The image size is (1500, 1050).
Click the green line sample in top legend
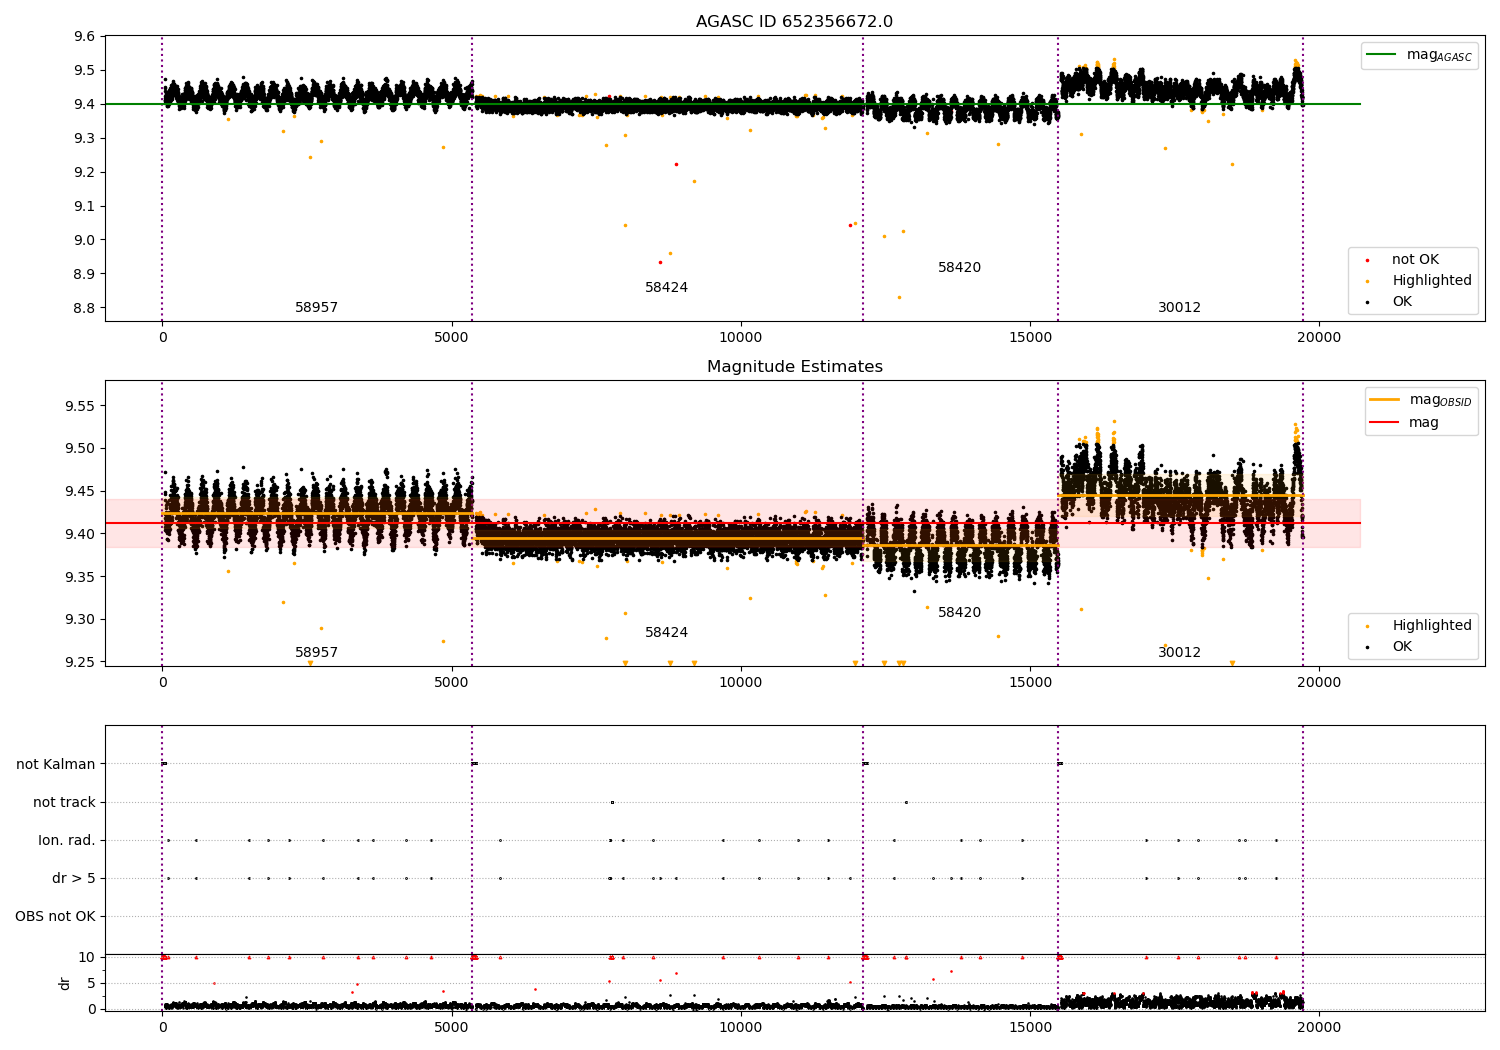point(1383,55)
